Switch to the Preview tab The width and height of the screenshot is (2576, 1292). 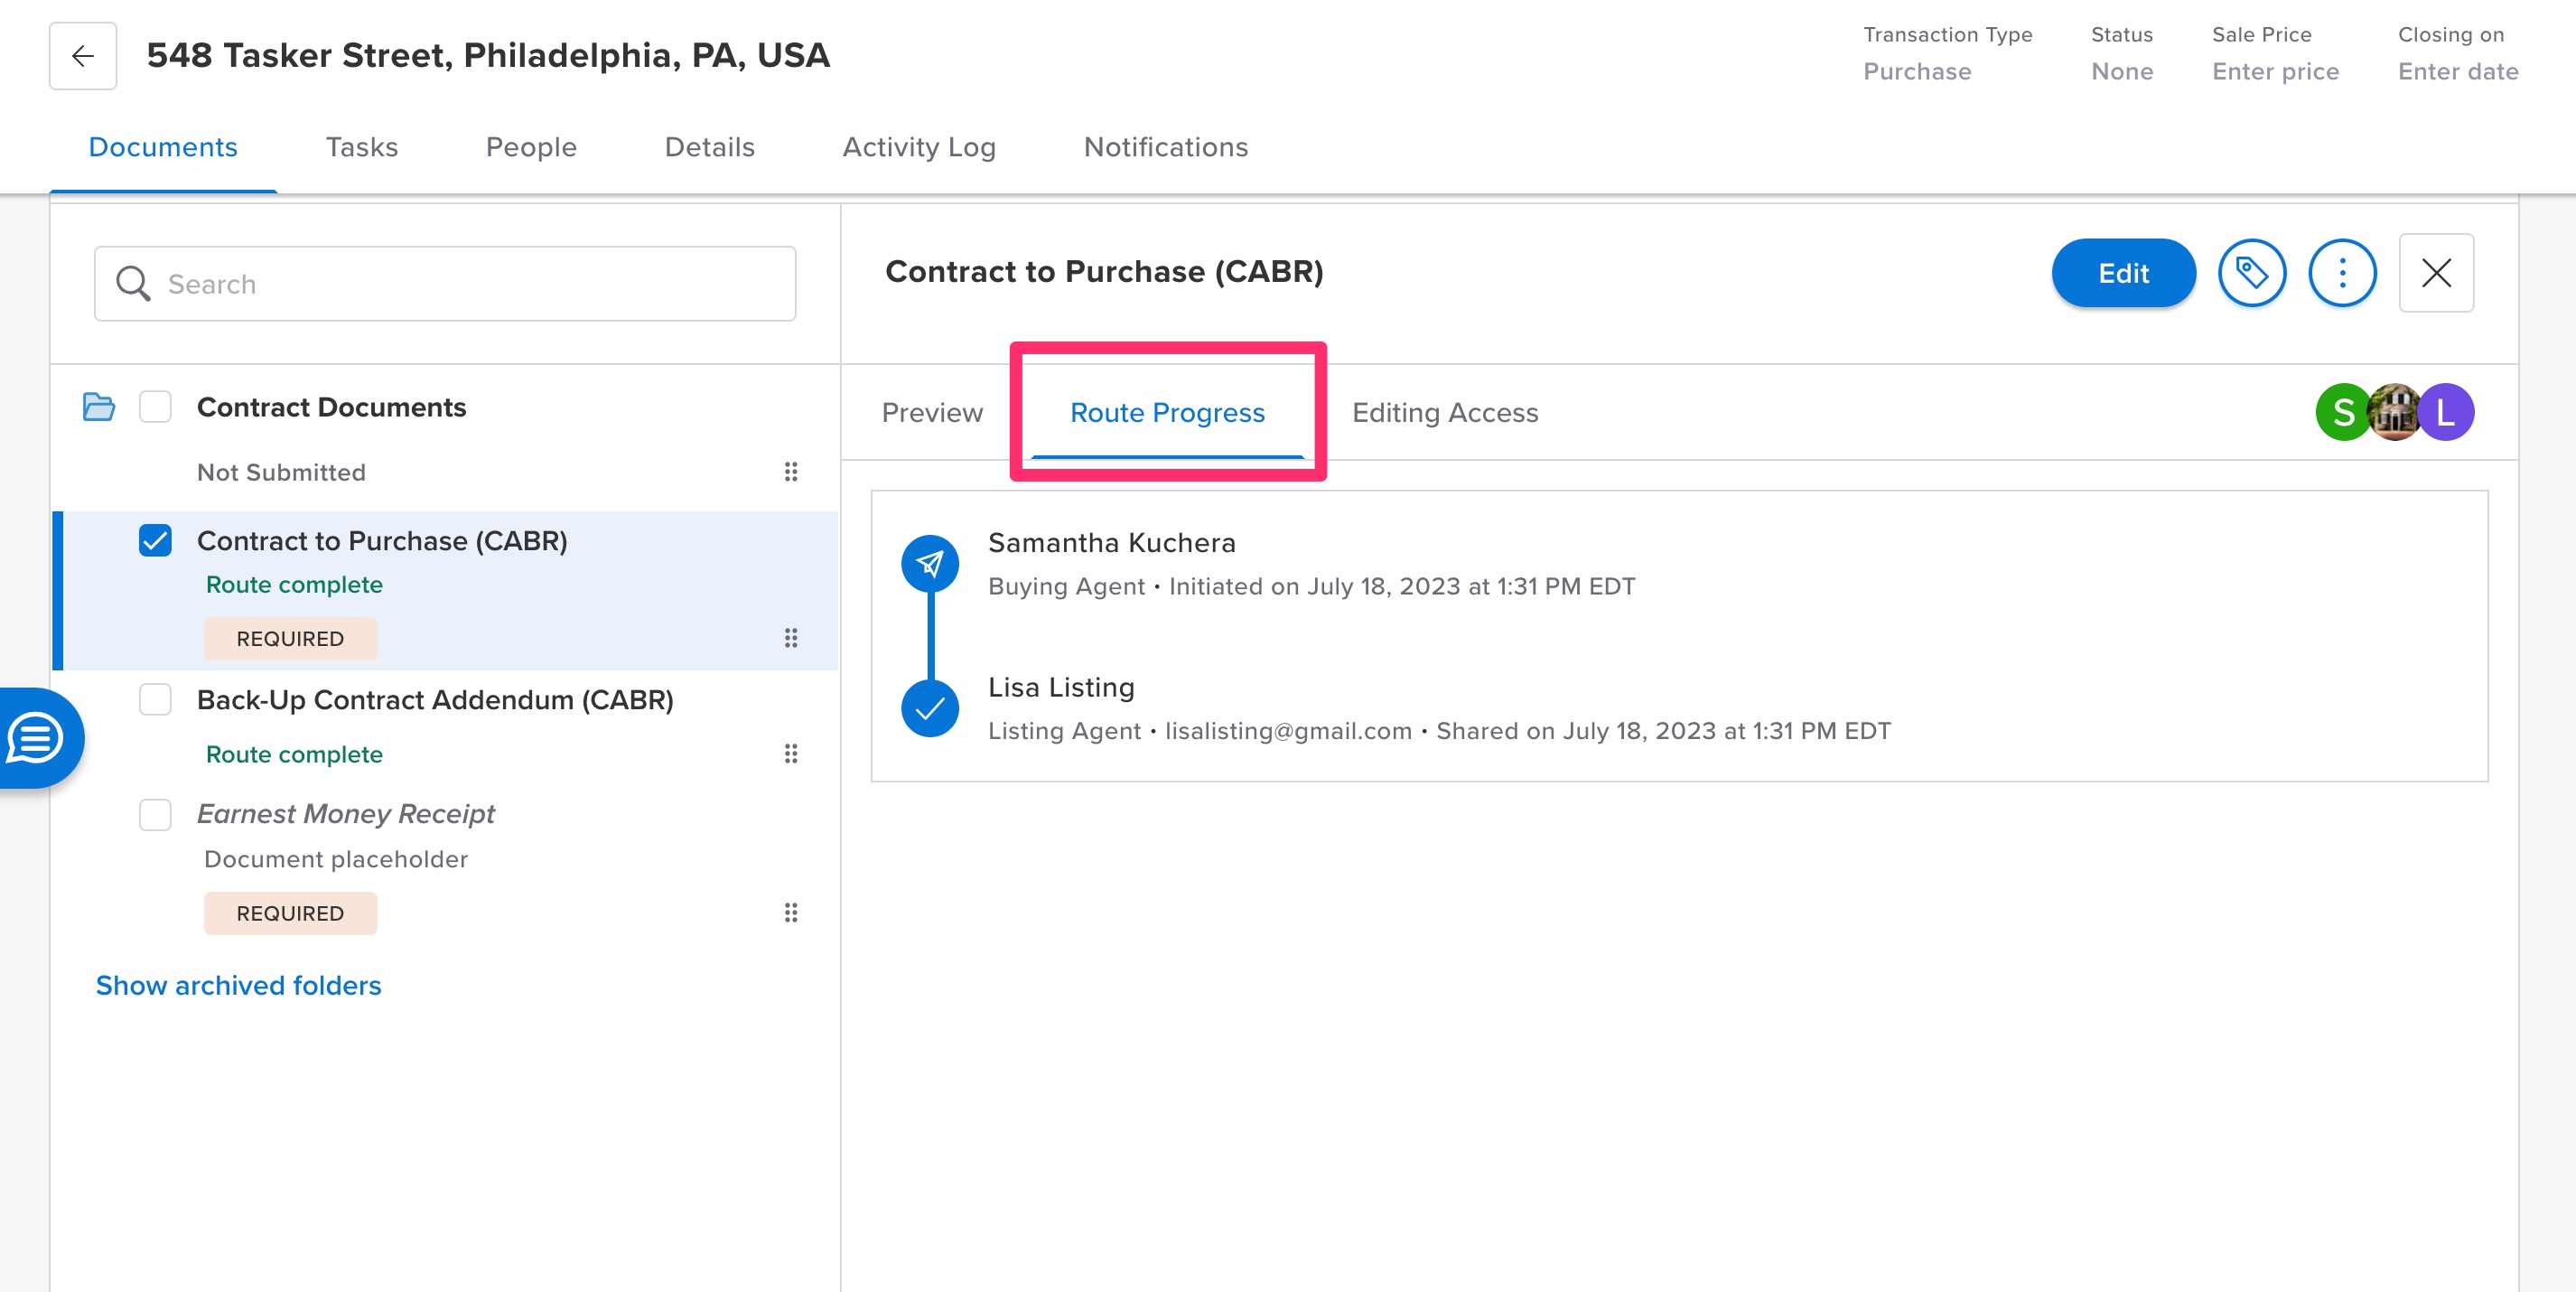932,412
